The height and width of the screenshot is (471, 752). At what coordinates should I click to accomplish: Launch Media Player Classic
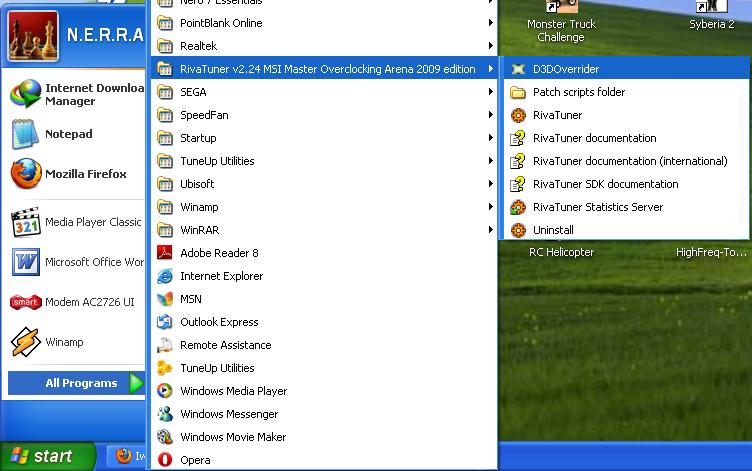pyautogui.click(x=76, y=222)
